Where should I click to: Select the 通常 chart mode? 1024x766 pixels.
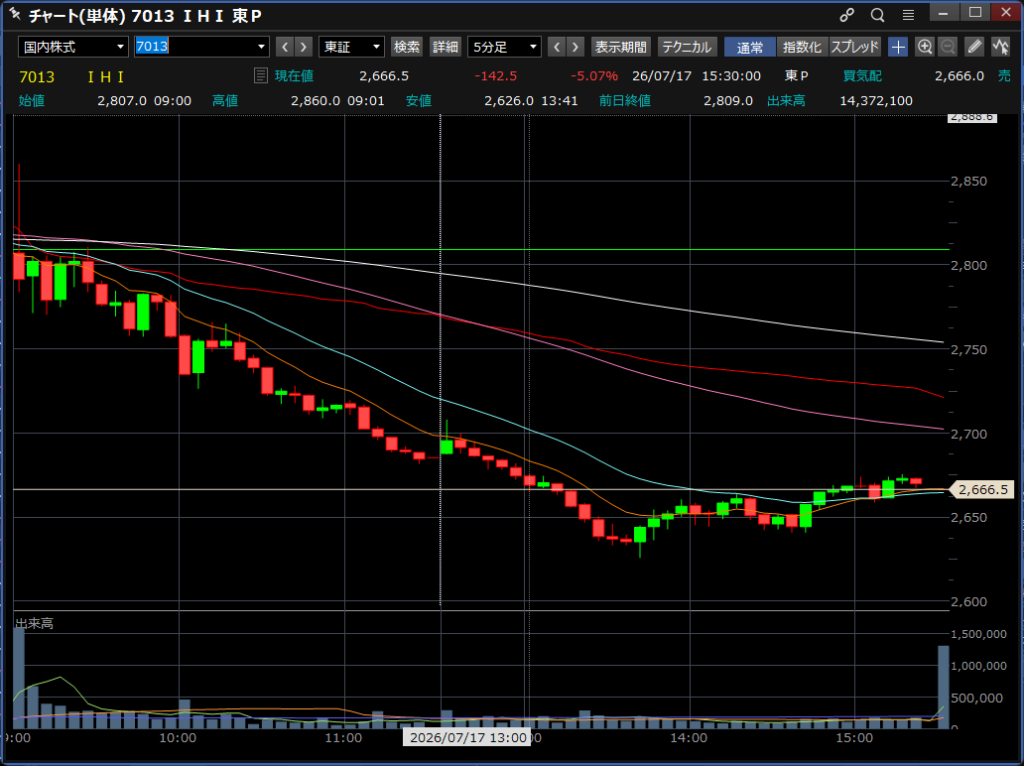[750, 47]
